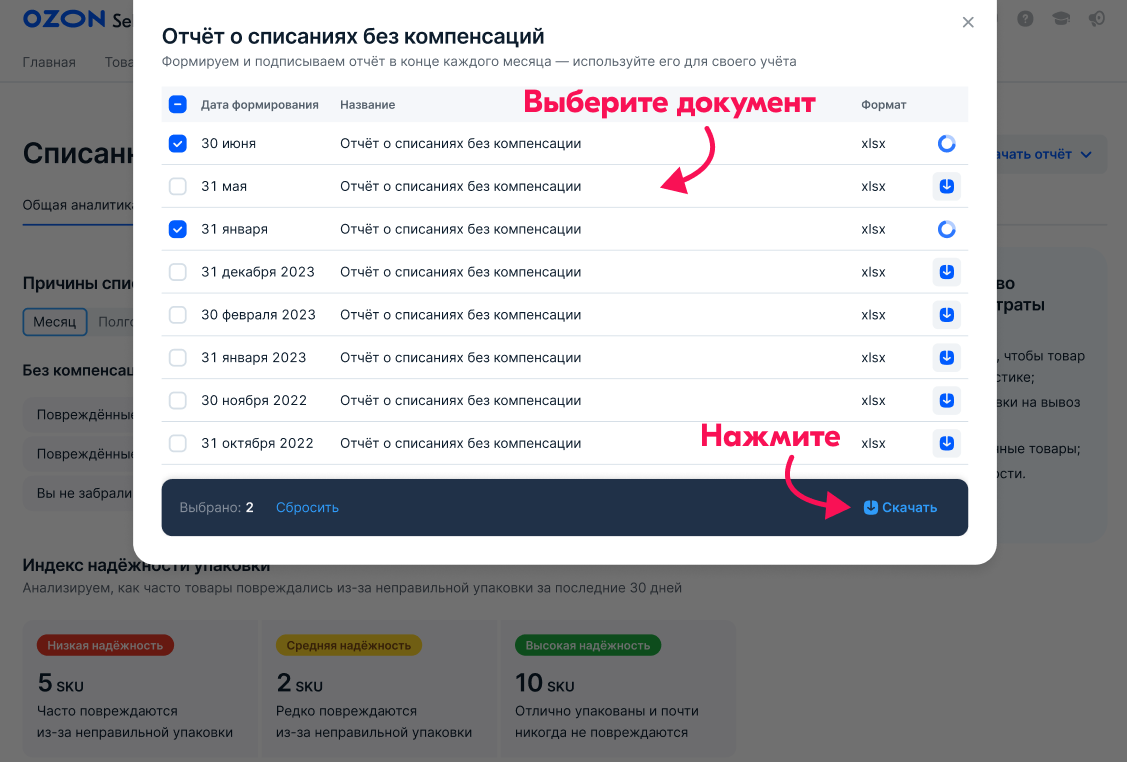Download the 30 февраля 2023 report file
Image resolution: width=1127 pixels, height=762 pixels.
(947, 315)
